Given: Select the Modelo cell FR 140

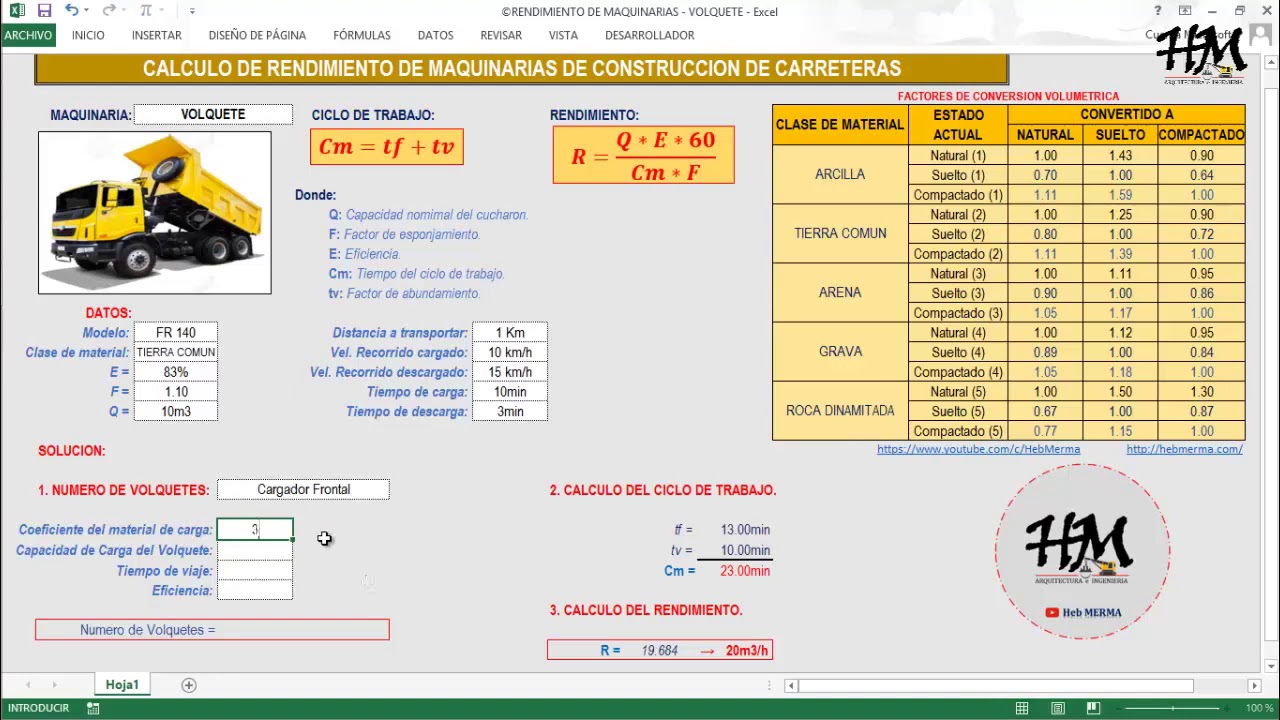Looking at the screenshot, I should click(x=175, y=333).
